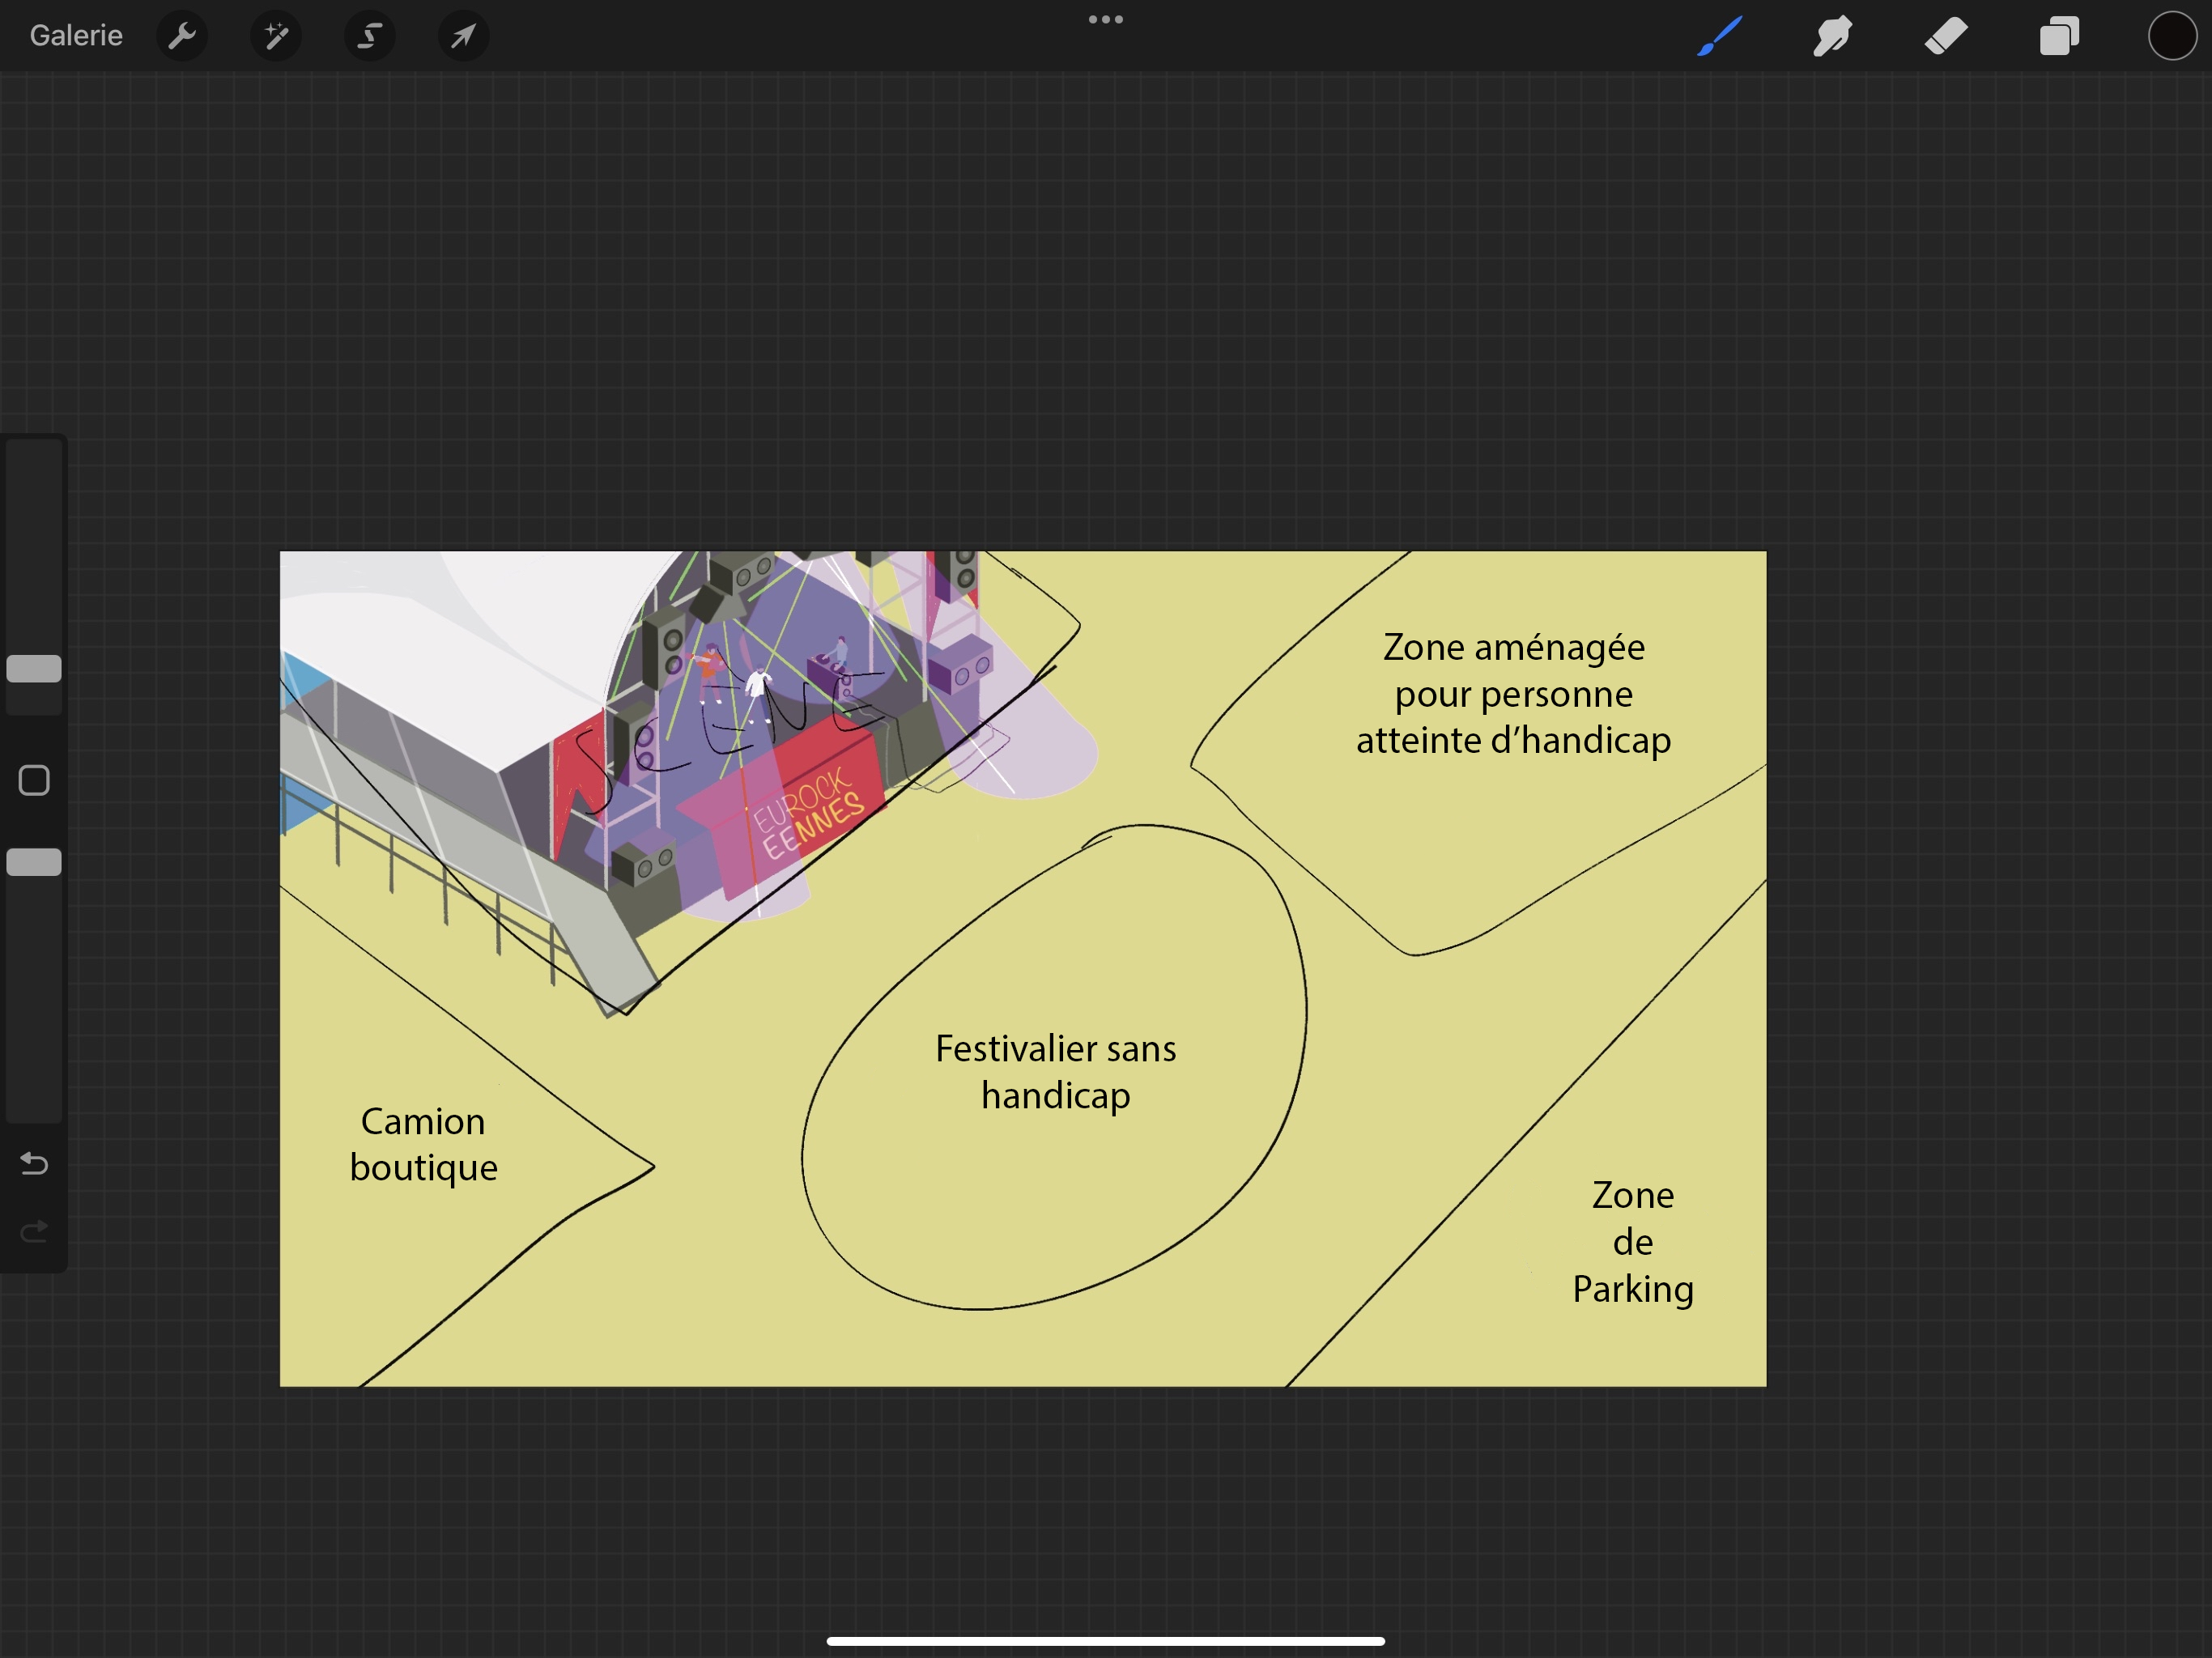Open the Galerie view
Screen dimensions: 2212x1658
[x=76, y=36]
